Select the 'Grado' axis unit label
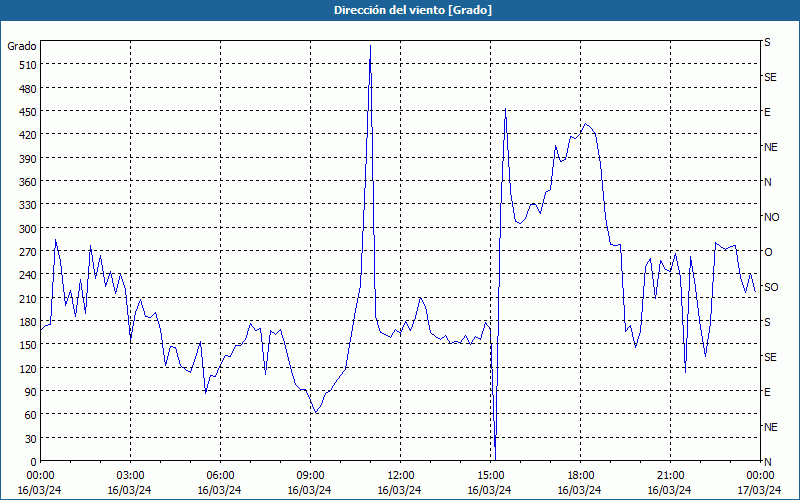The width and height of the screenshot is (800, 500). (x=22, y=46)
